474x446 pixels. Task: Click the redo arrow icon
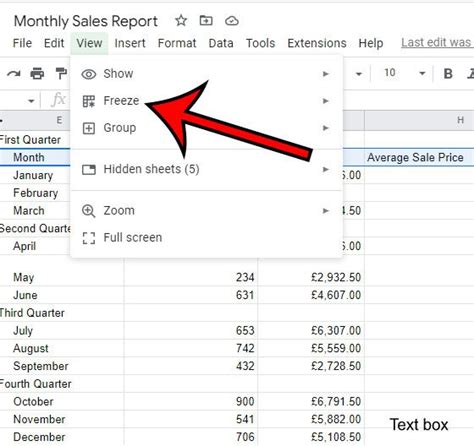[x=14, y=73]
